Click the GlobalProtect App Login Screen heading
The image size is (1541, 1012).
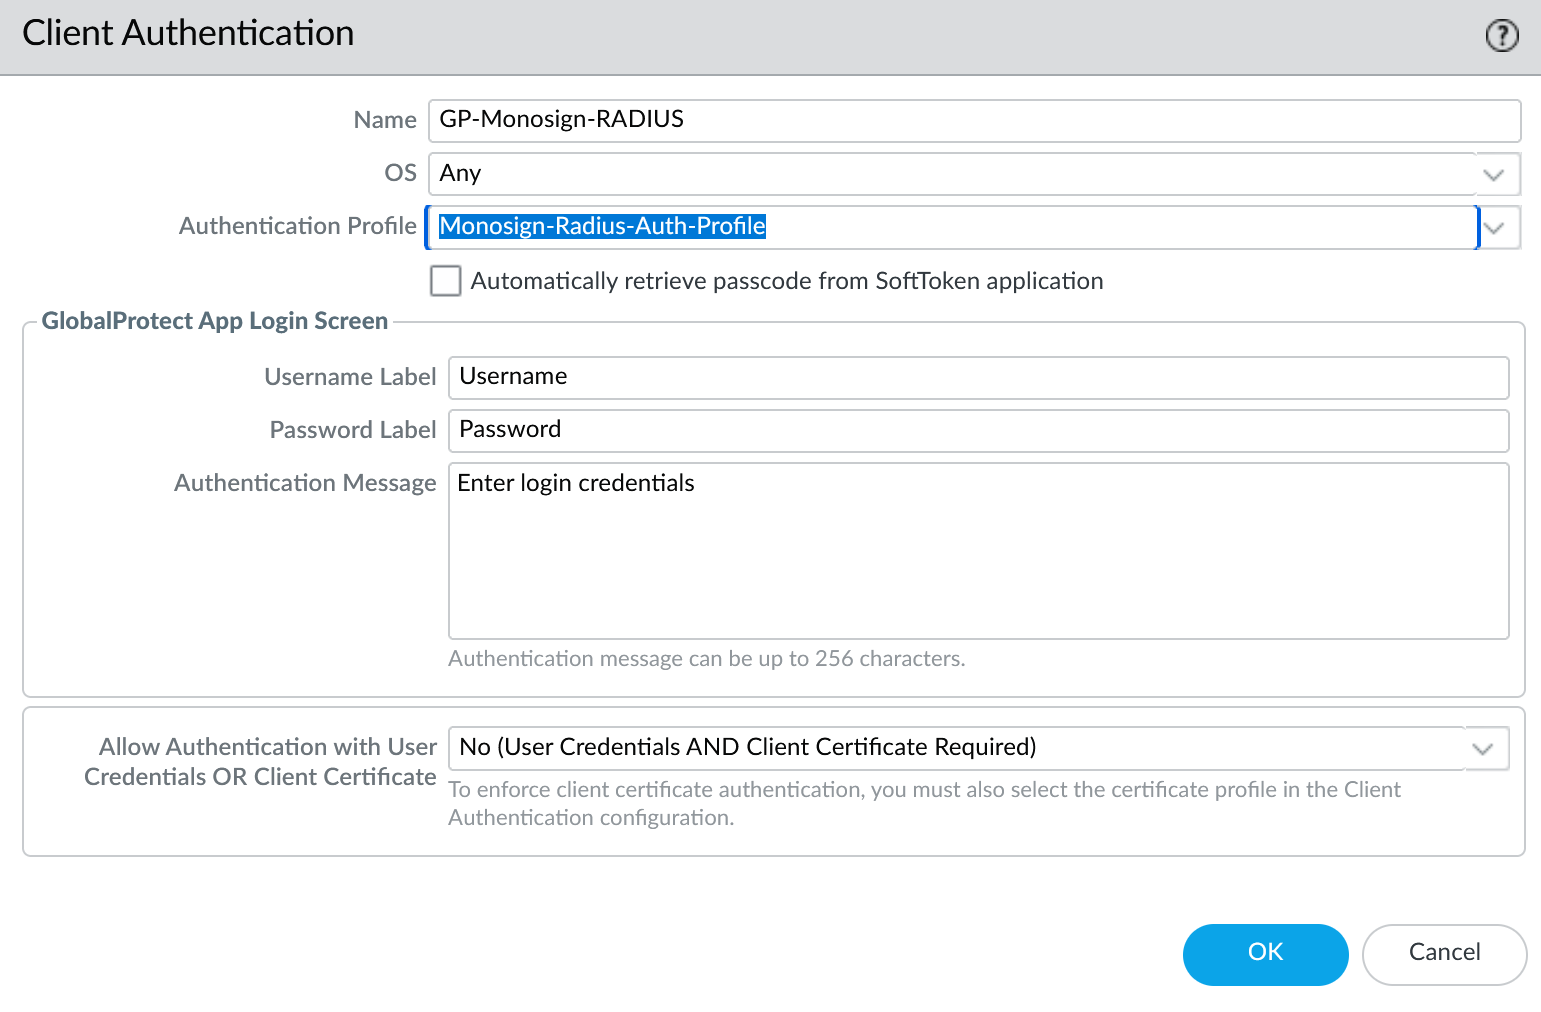(x=214, y=321)
